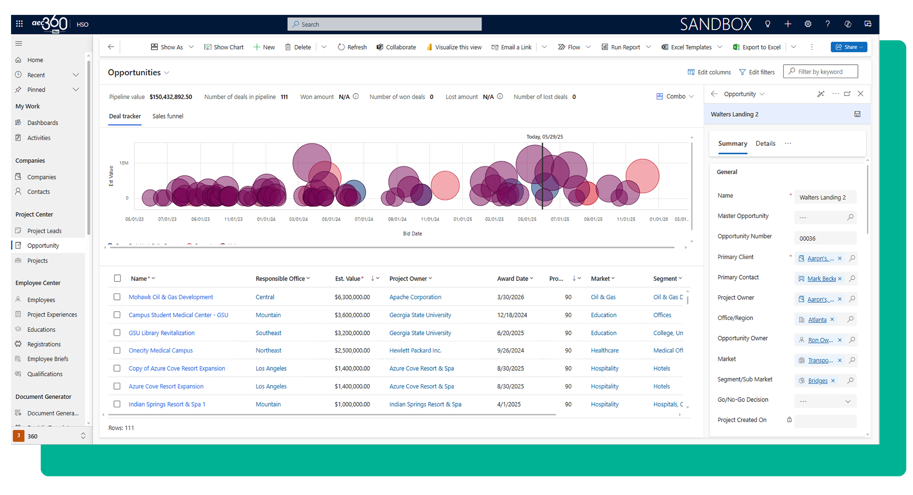Open Collaborate in the command bar

[396, 47]
